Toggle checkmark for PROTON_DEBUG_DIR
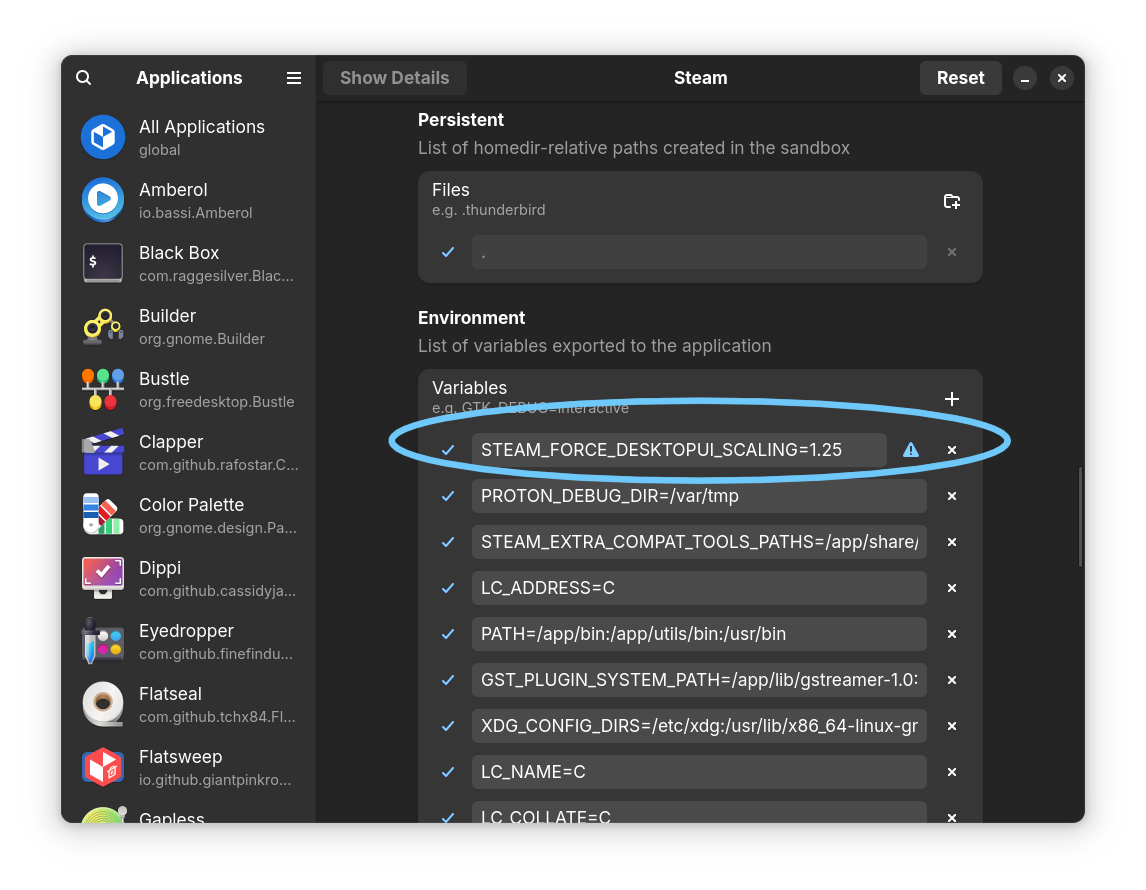The width and height of the screenshot is (1146, 890). click(448, 496)
